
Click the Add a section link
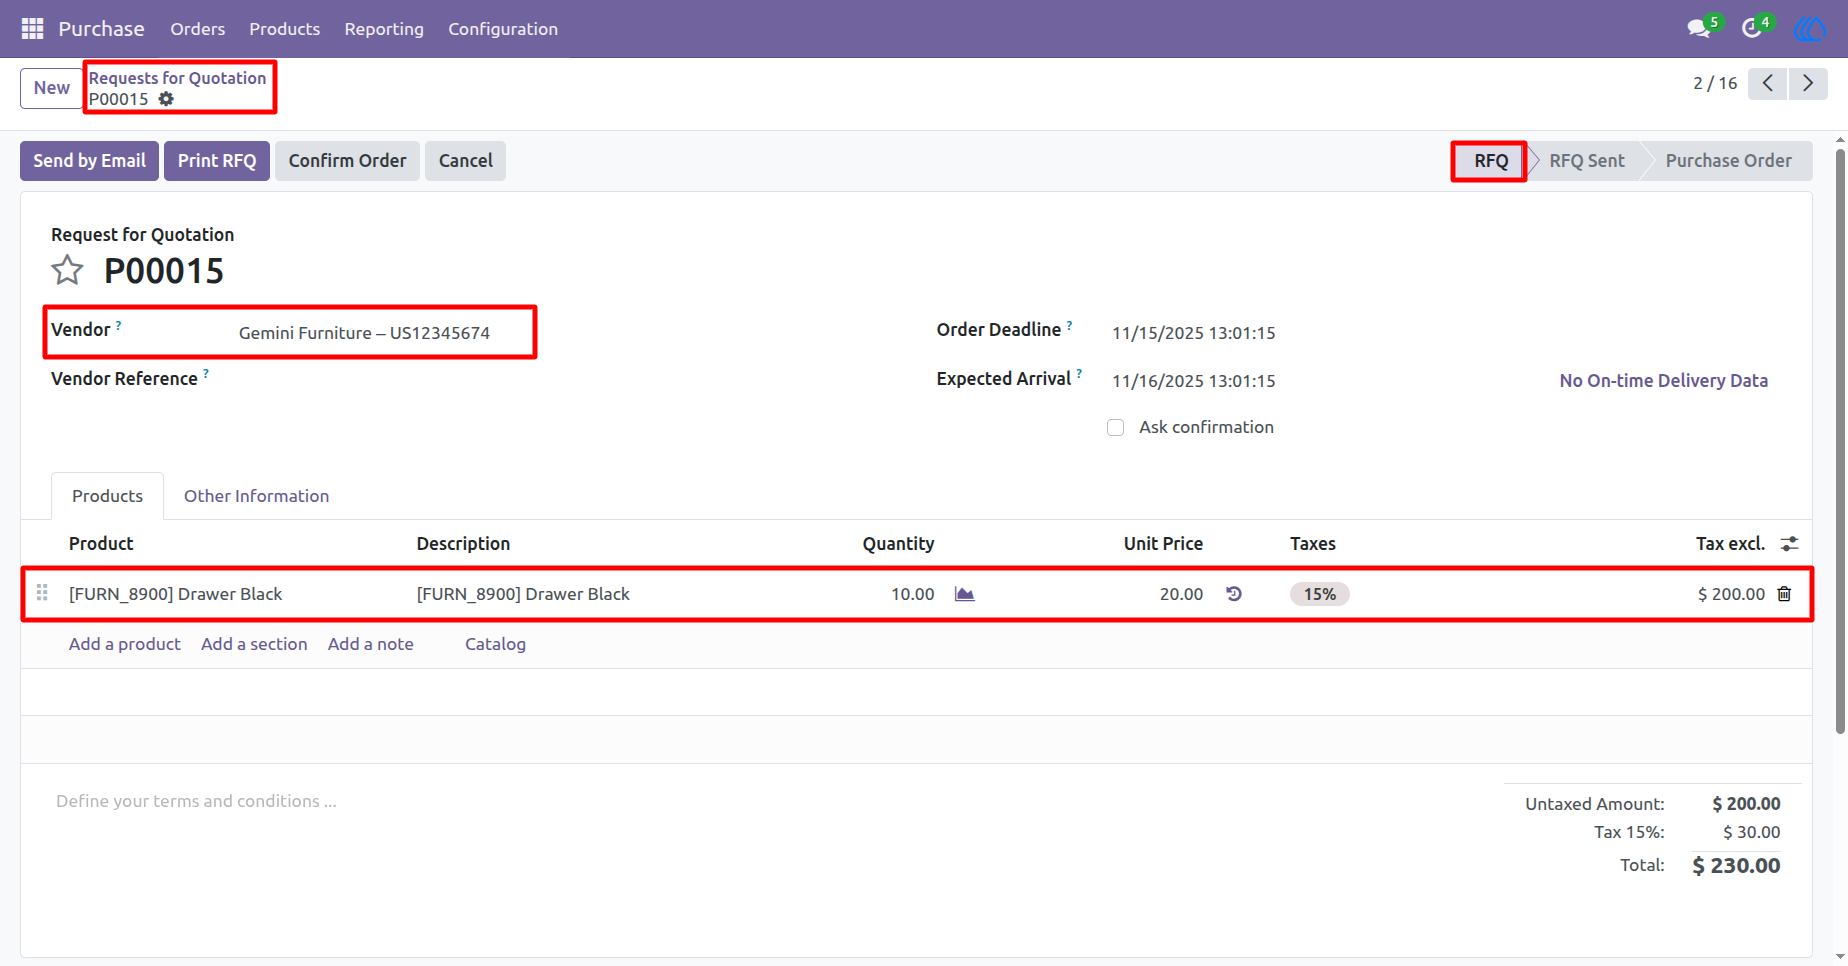click(x=254, y=644)
